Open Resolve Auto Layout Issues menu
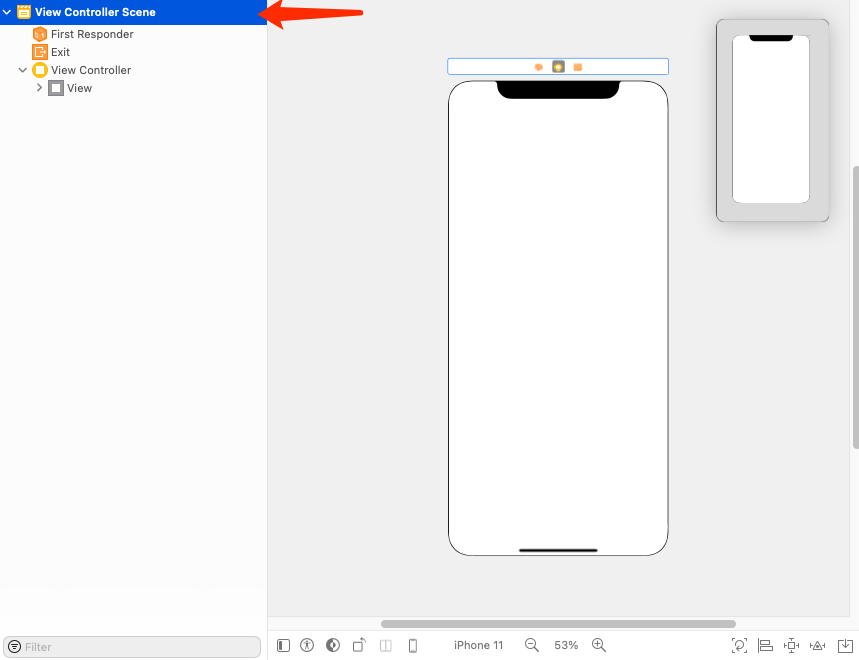The width and height of the screenshot is (859, 660). click(817, 646)
